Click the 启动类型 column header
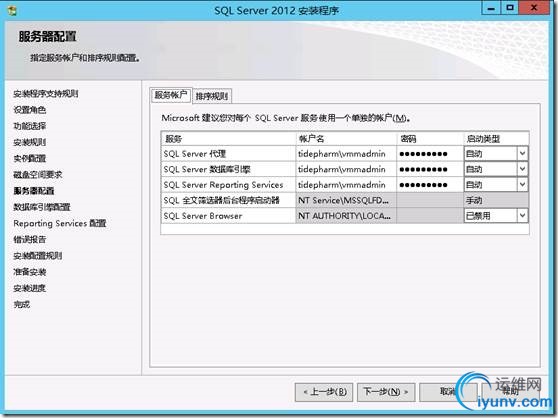 pos(496,139)
